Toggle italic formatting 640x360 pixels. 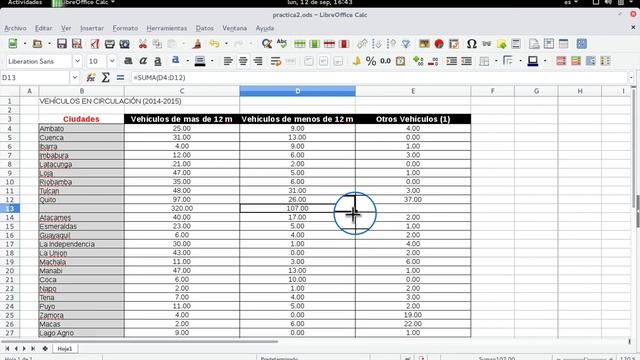(143, 61)
